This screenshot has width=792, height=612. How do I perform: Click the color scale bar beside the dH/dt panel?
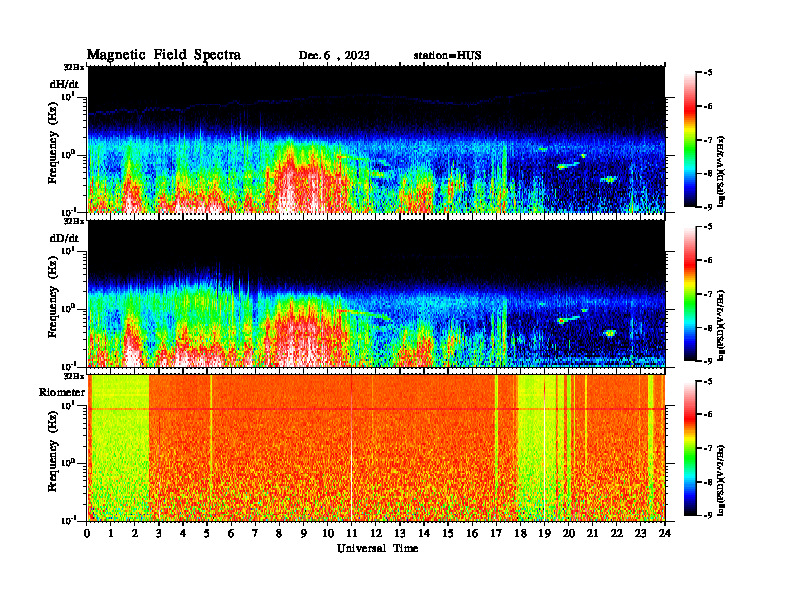click(690, 140)
